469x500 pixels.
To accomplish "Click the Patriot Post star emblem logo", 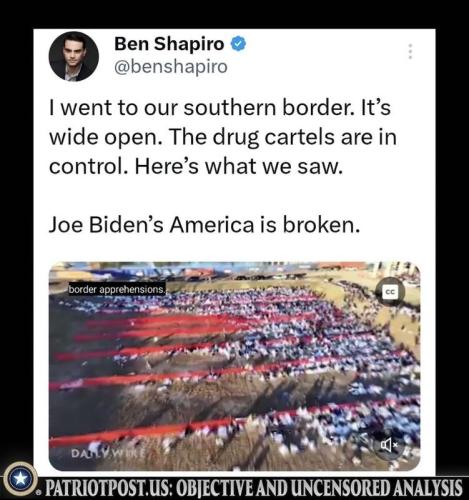I will pos(20,479).
